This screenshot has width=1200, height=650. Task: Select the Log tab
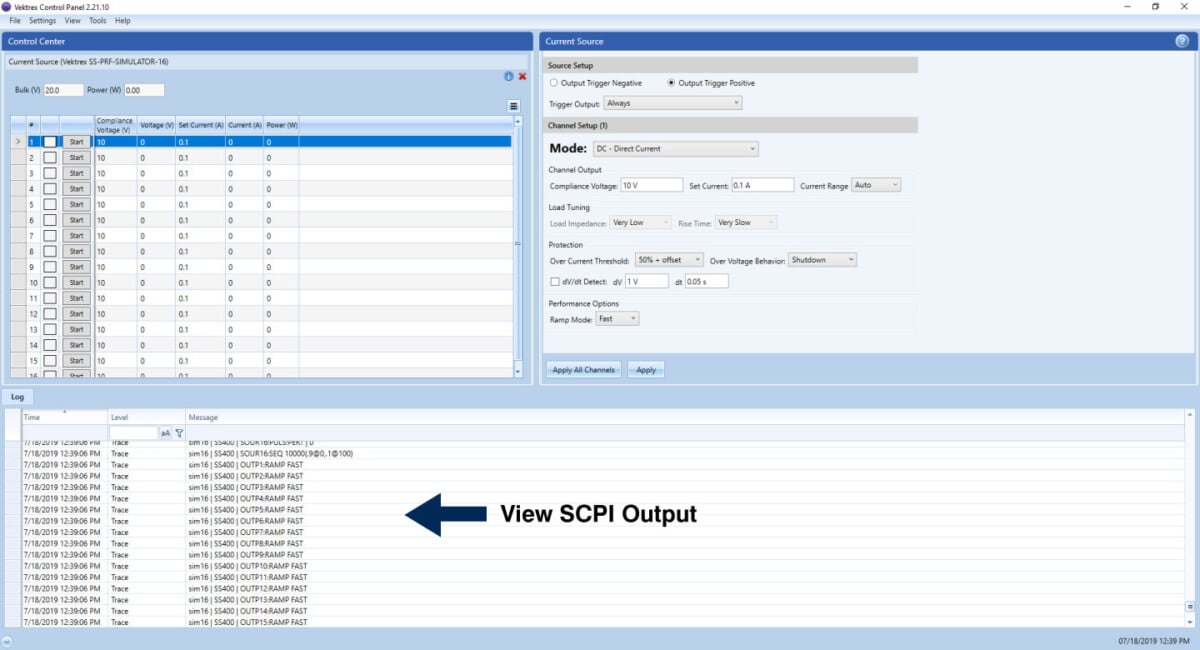point(17,397)
